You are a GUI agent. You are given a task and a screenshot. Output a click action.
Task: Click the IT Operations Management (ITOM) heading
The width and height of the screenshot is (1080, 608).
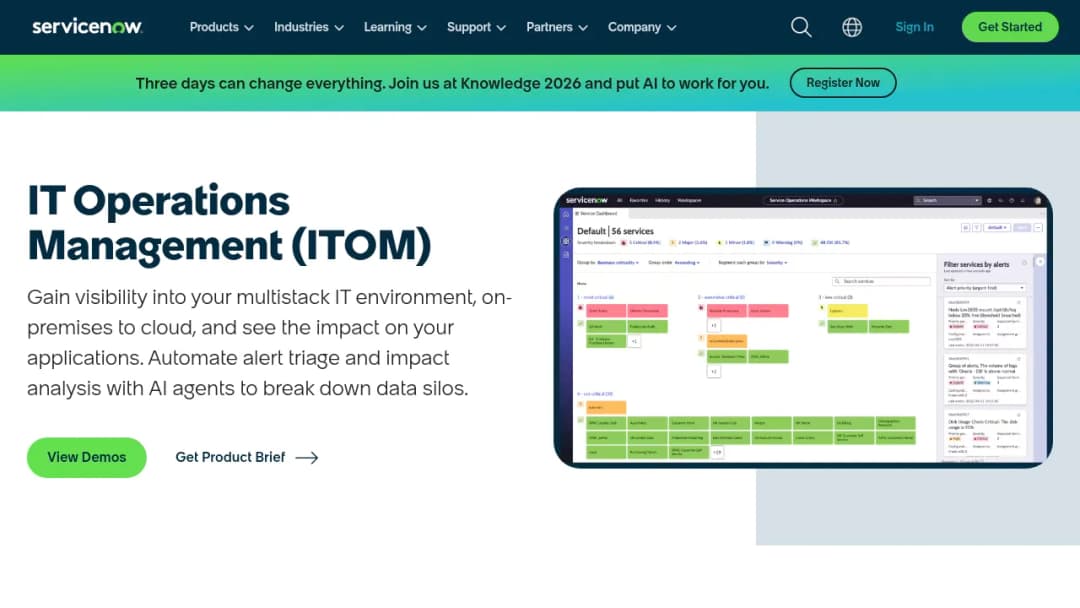229,223
